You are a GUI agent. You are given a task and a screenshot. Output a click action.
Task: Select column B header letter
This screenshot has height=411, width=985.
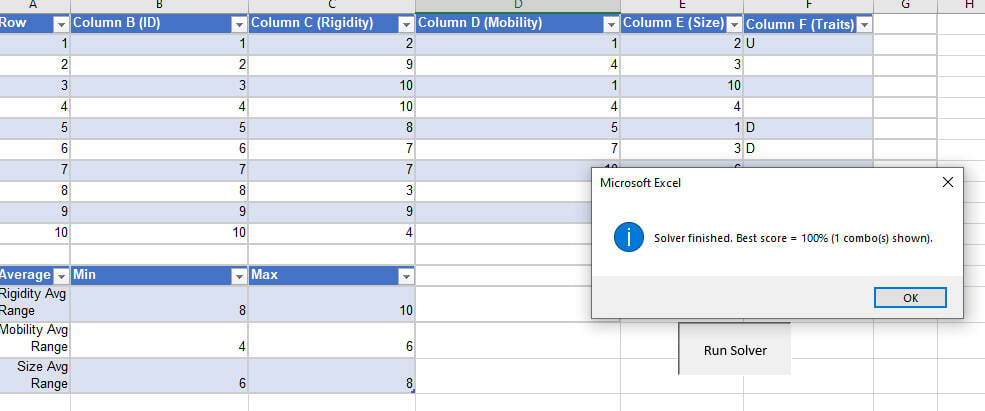(159, 5)
